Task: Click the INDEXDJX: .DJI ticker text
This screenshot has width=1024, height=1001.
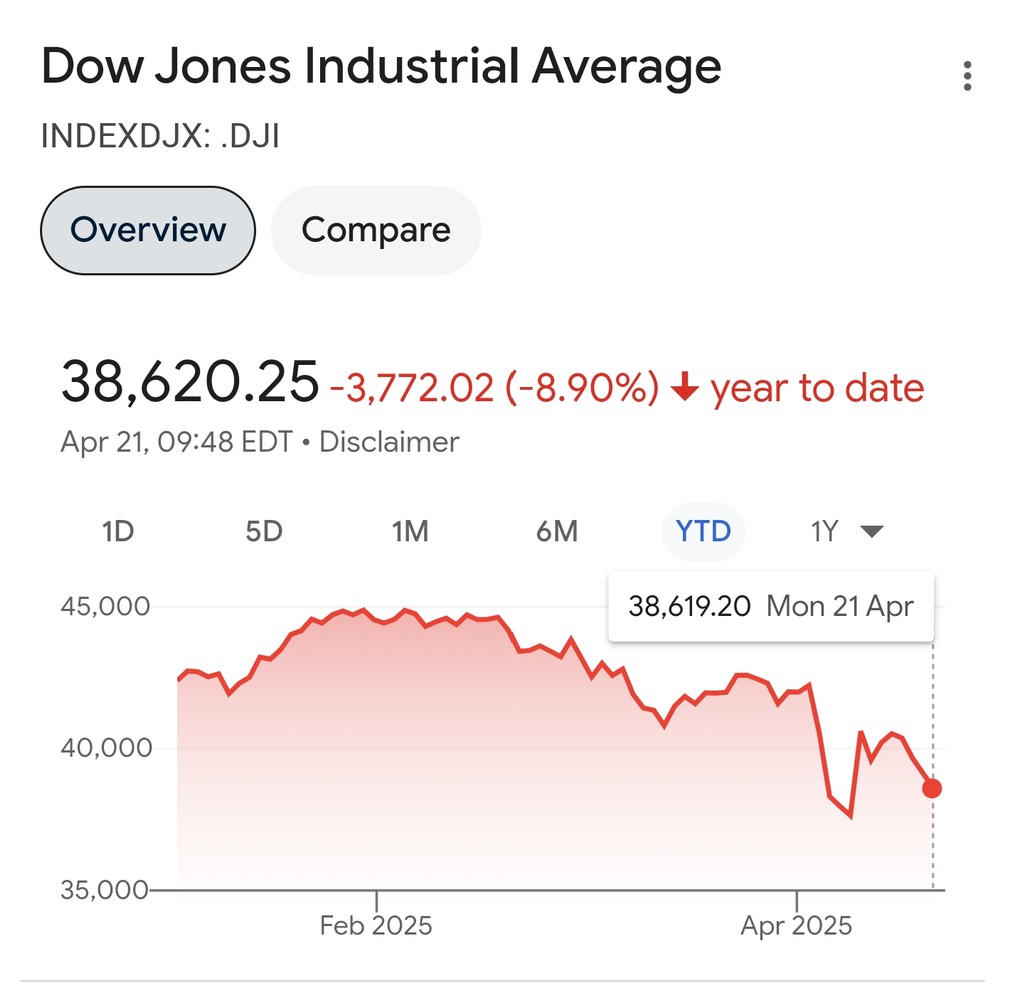Action: (160, 137)
